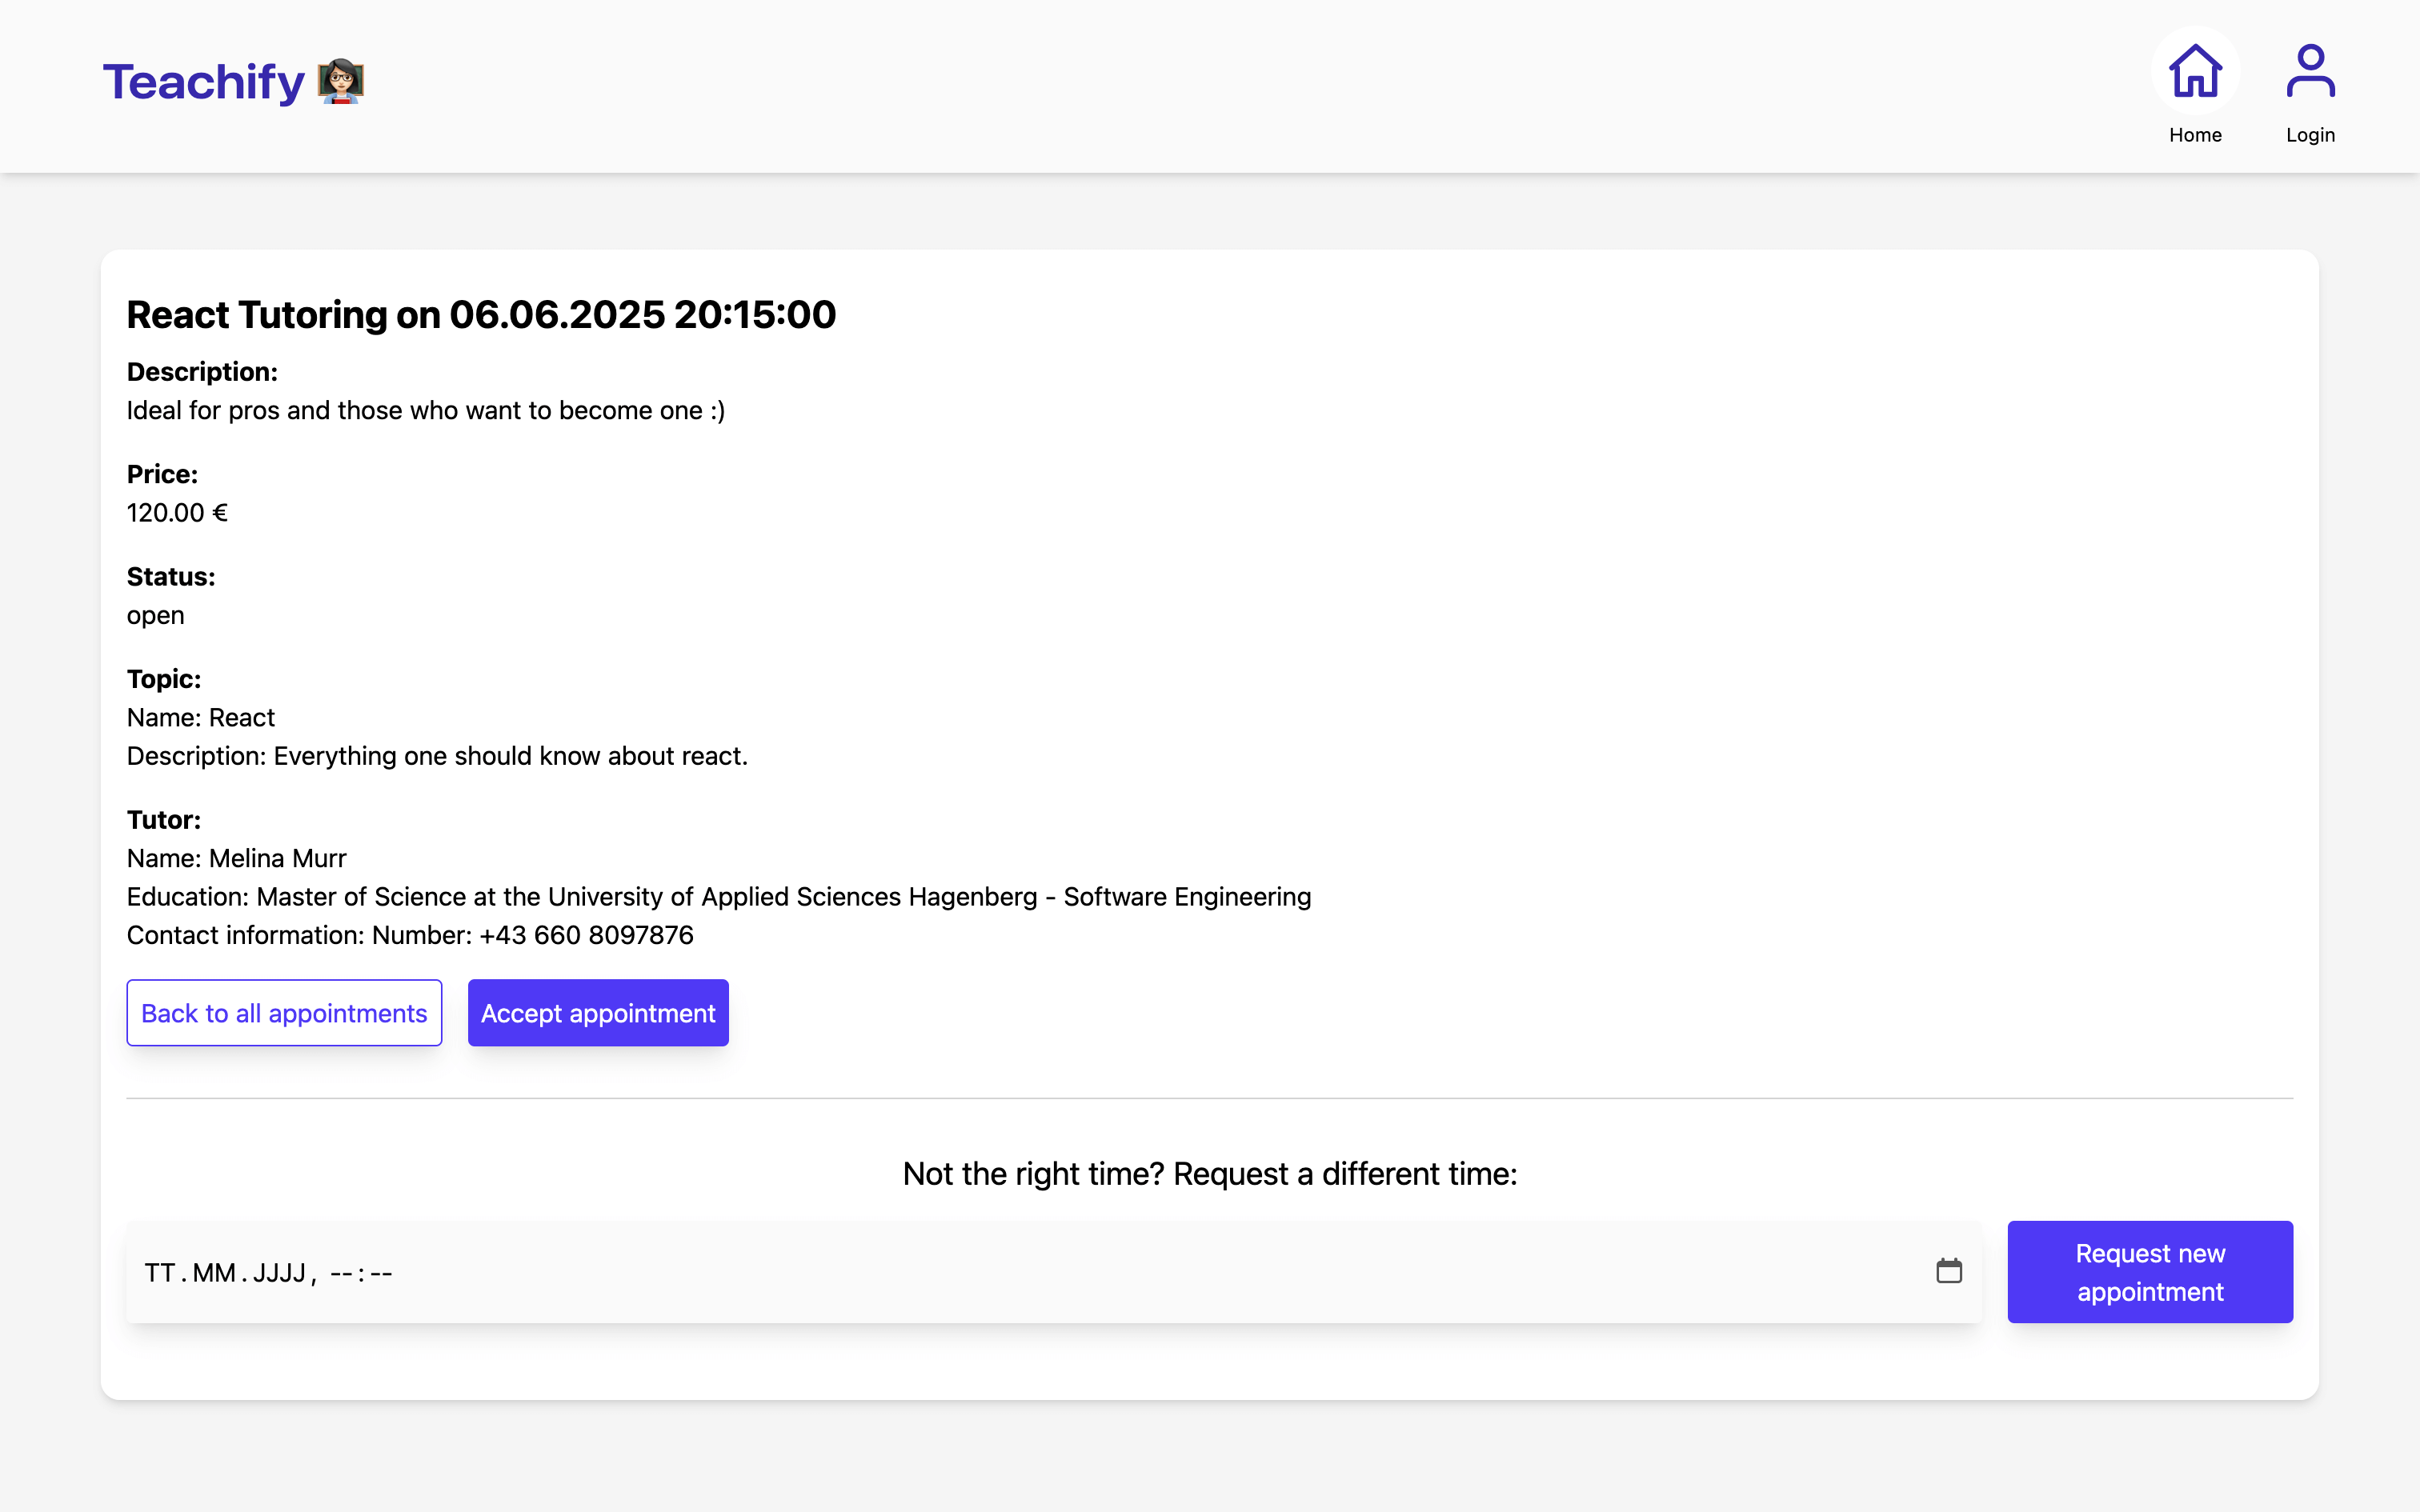Click the day TT field in date input

[x=160, y=1273]
